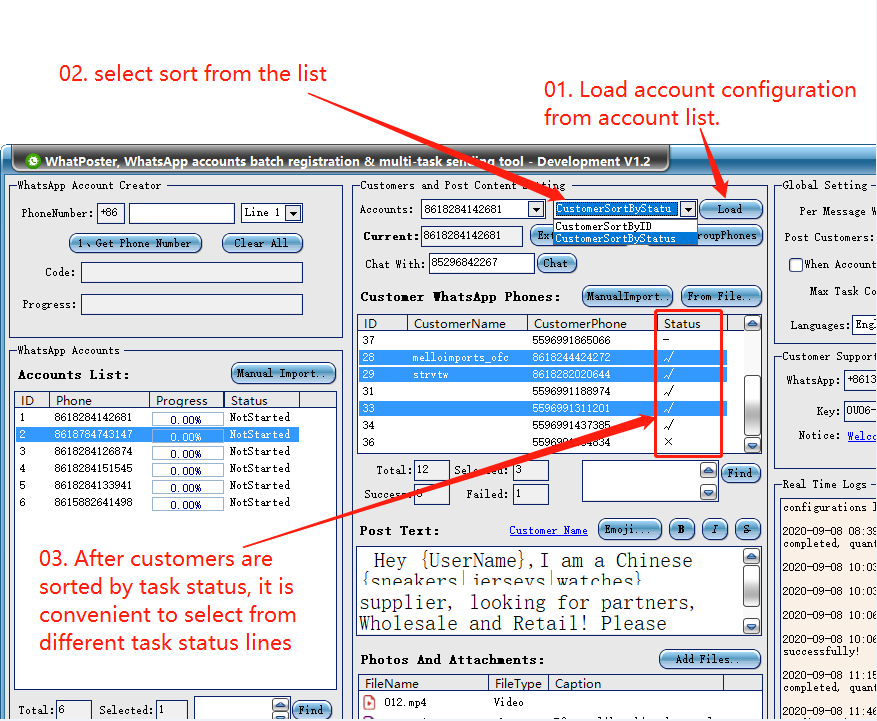Screen dimensions: 877x721
Task: Down arrow beside customer Find box
Action: pos(708,492)
